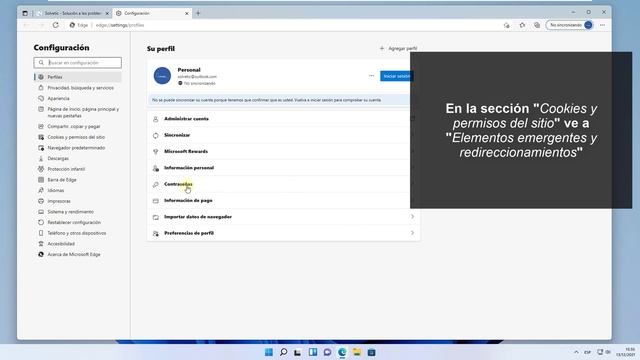The width and height of the screenshot is (640, 360).
Task: Open a new tab with plus button
Action: (x=198, y=13)
